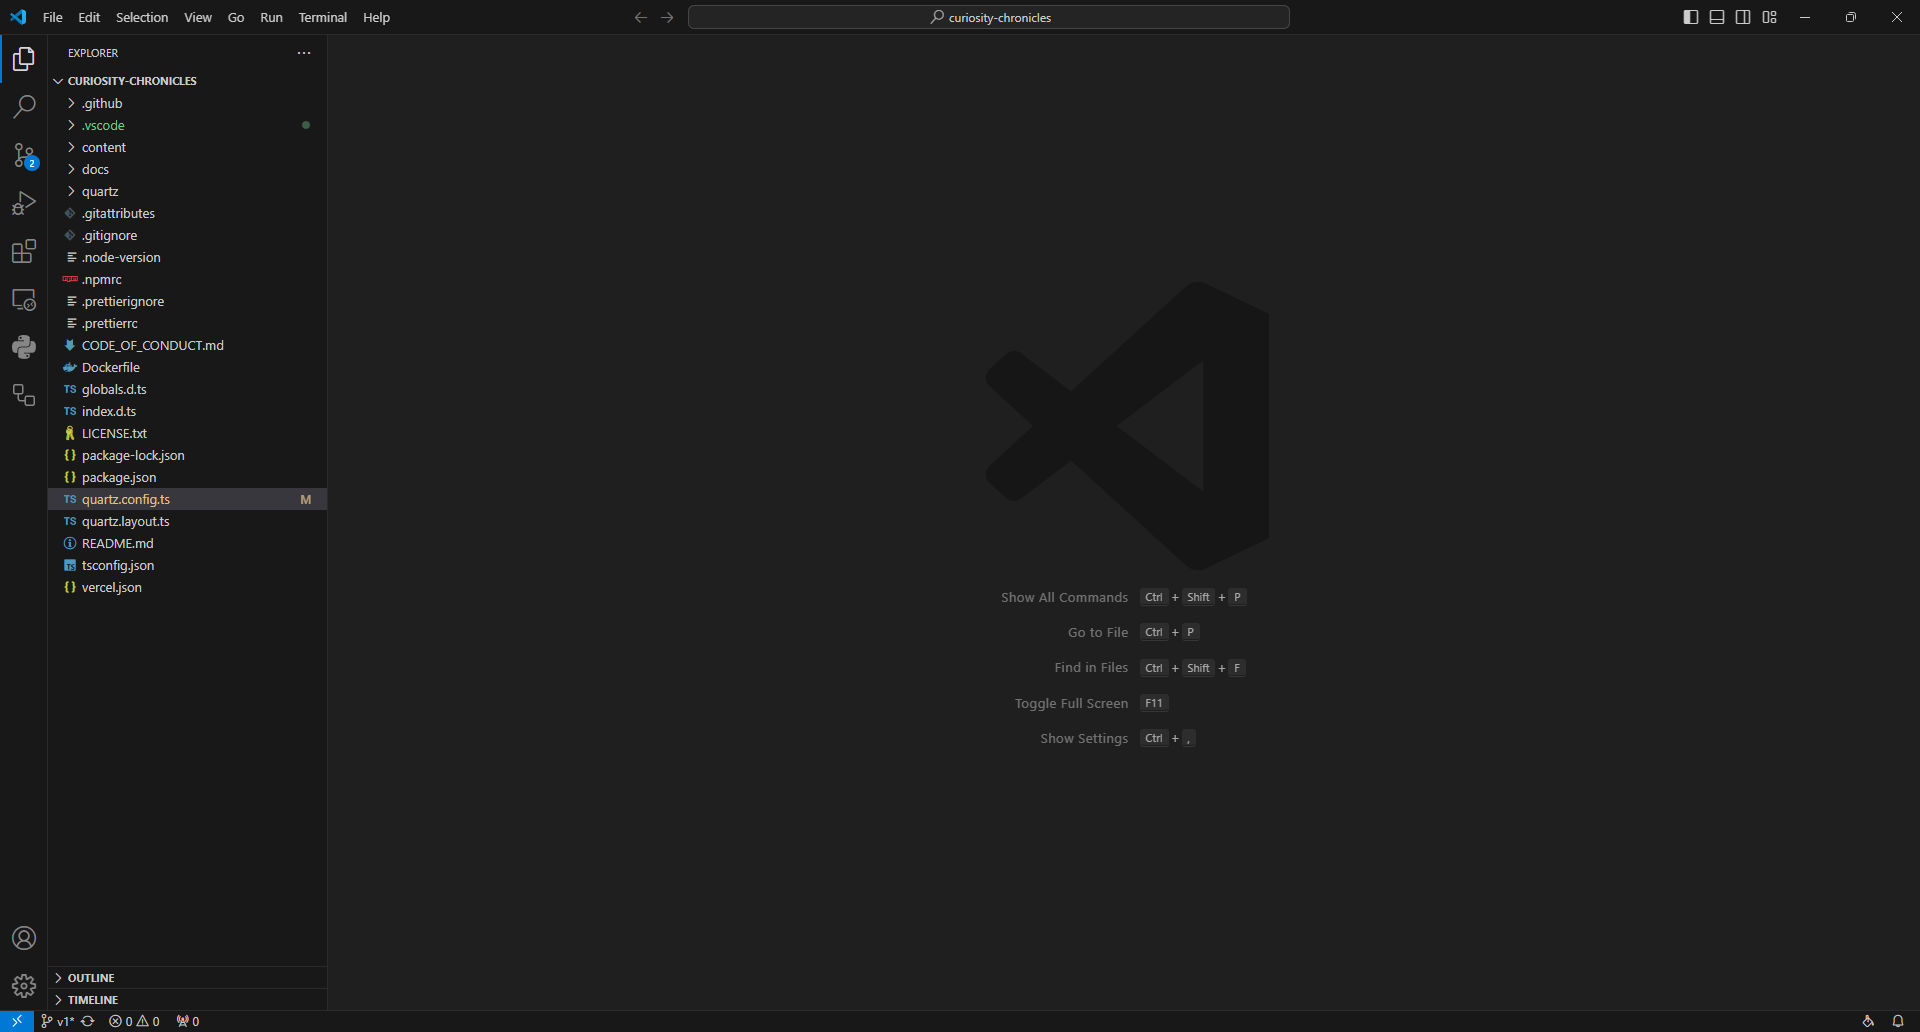Screen dimensions: 1920x1032
Task: Toggle Primary Side Bar layout icon
Action: (1691, 17)
